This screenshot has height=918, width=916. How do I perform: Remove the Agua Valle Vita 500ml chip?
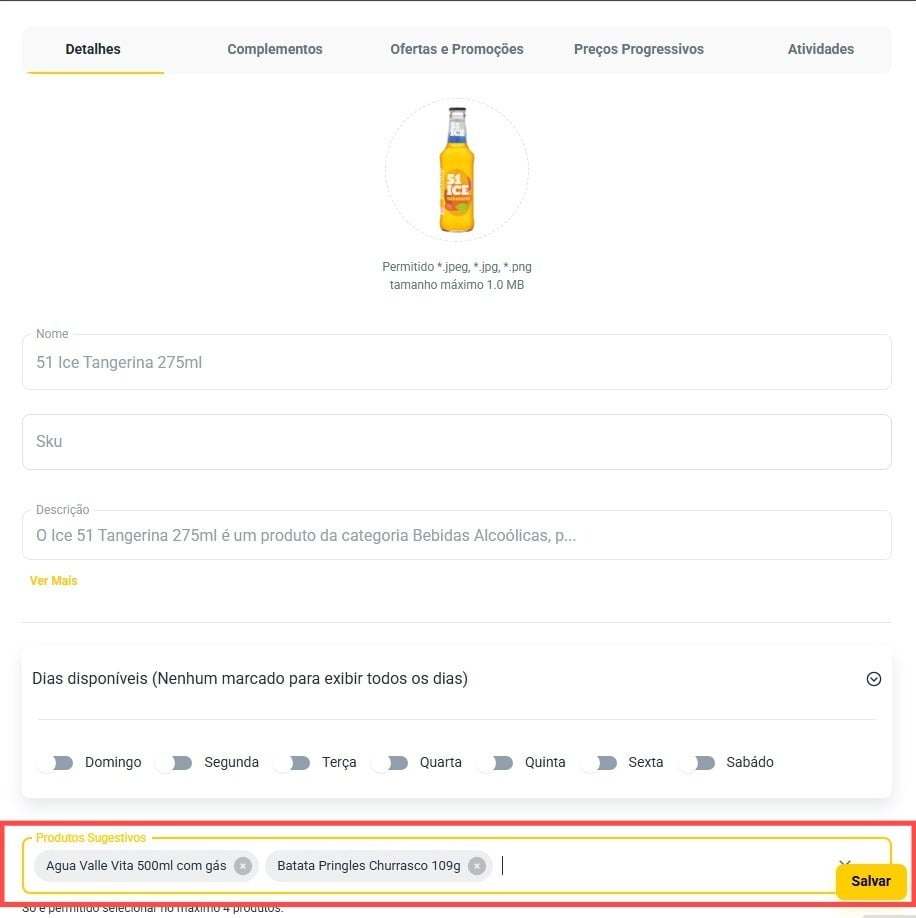243,866
